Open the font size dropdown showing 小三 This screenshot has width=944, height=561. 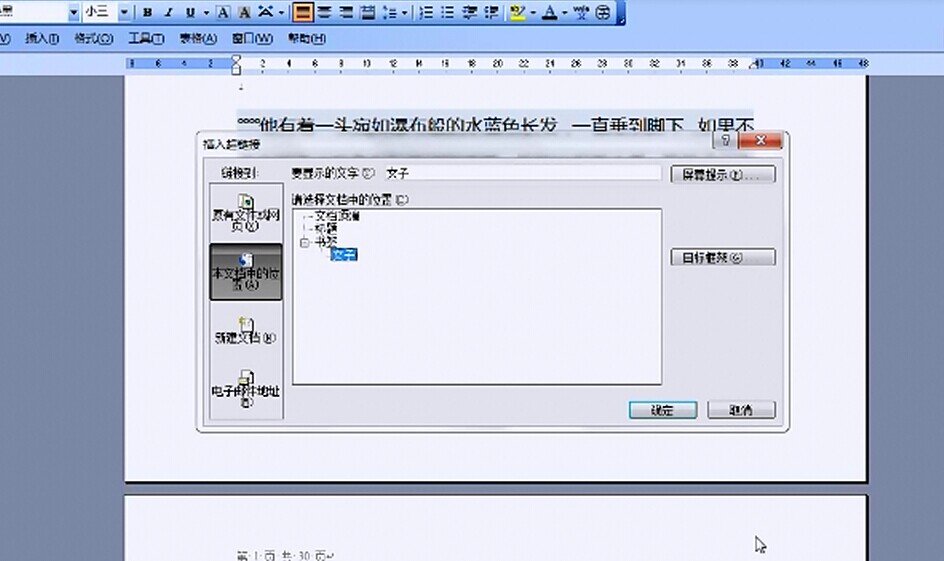[x=124, y=12]
